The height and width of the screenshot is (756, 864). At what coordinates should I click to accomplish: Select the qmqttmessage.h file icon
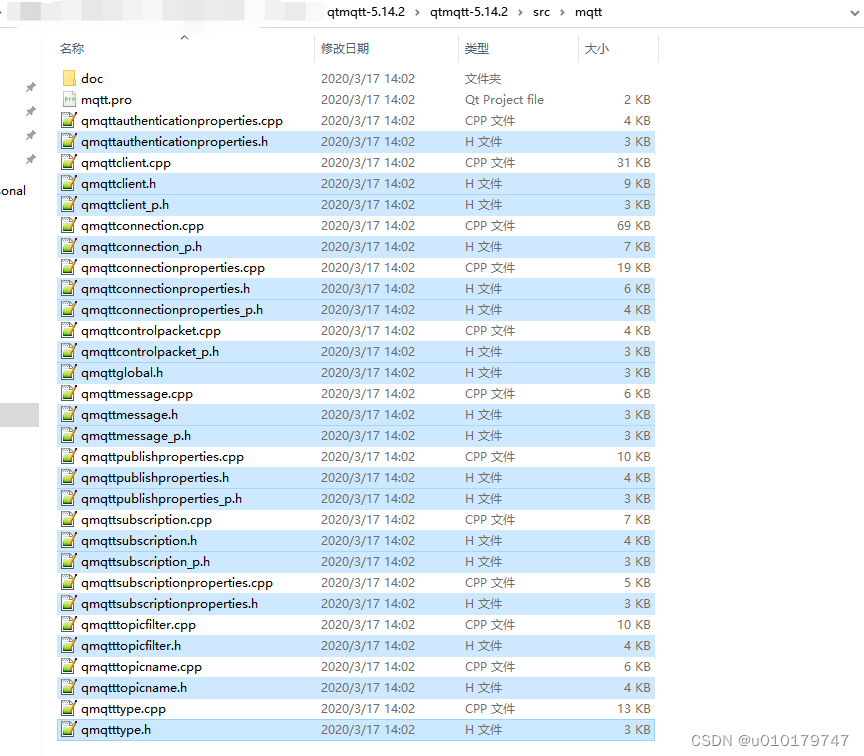68,414
